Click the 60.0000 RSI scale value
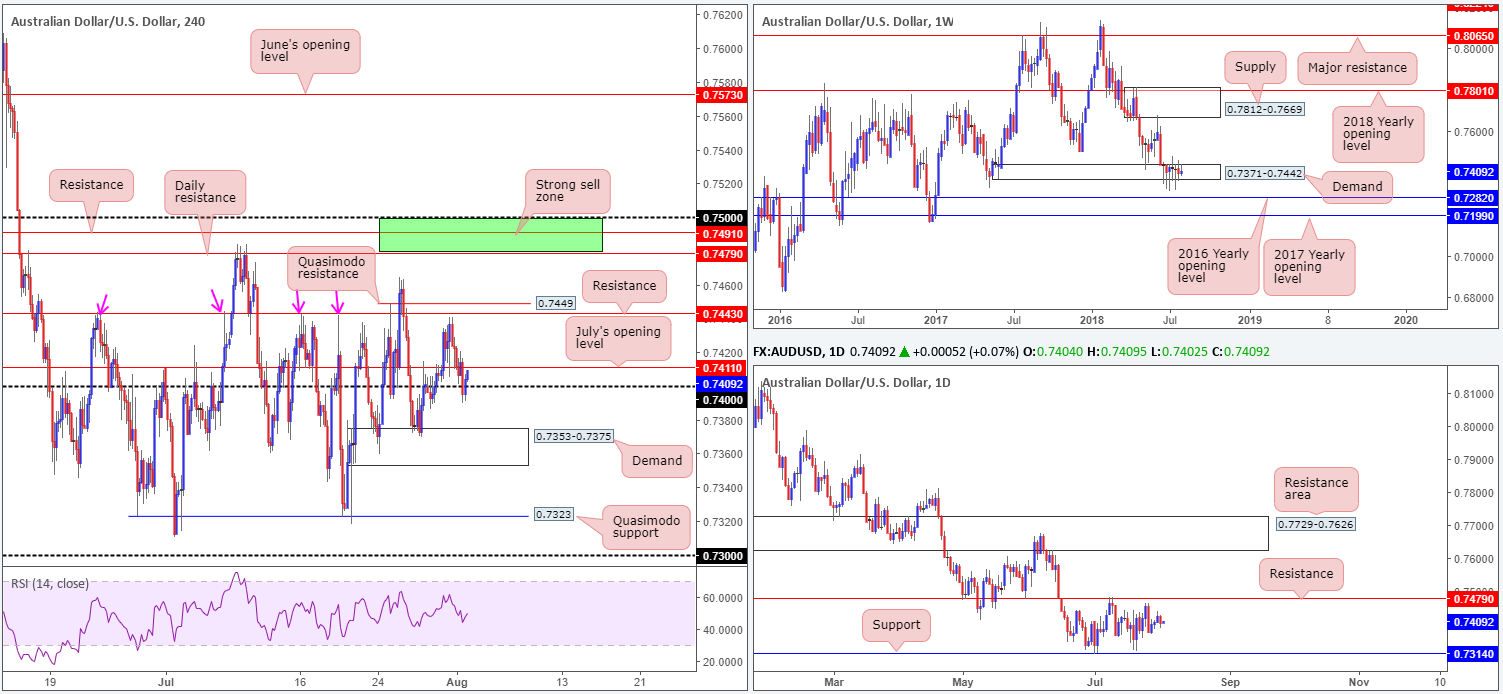The width and height of the screenshot is (1503, 694). 723,598
